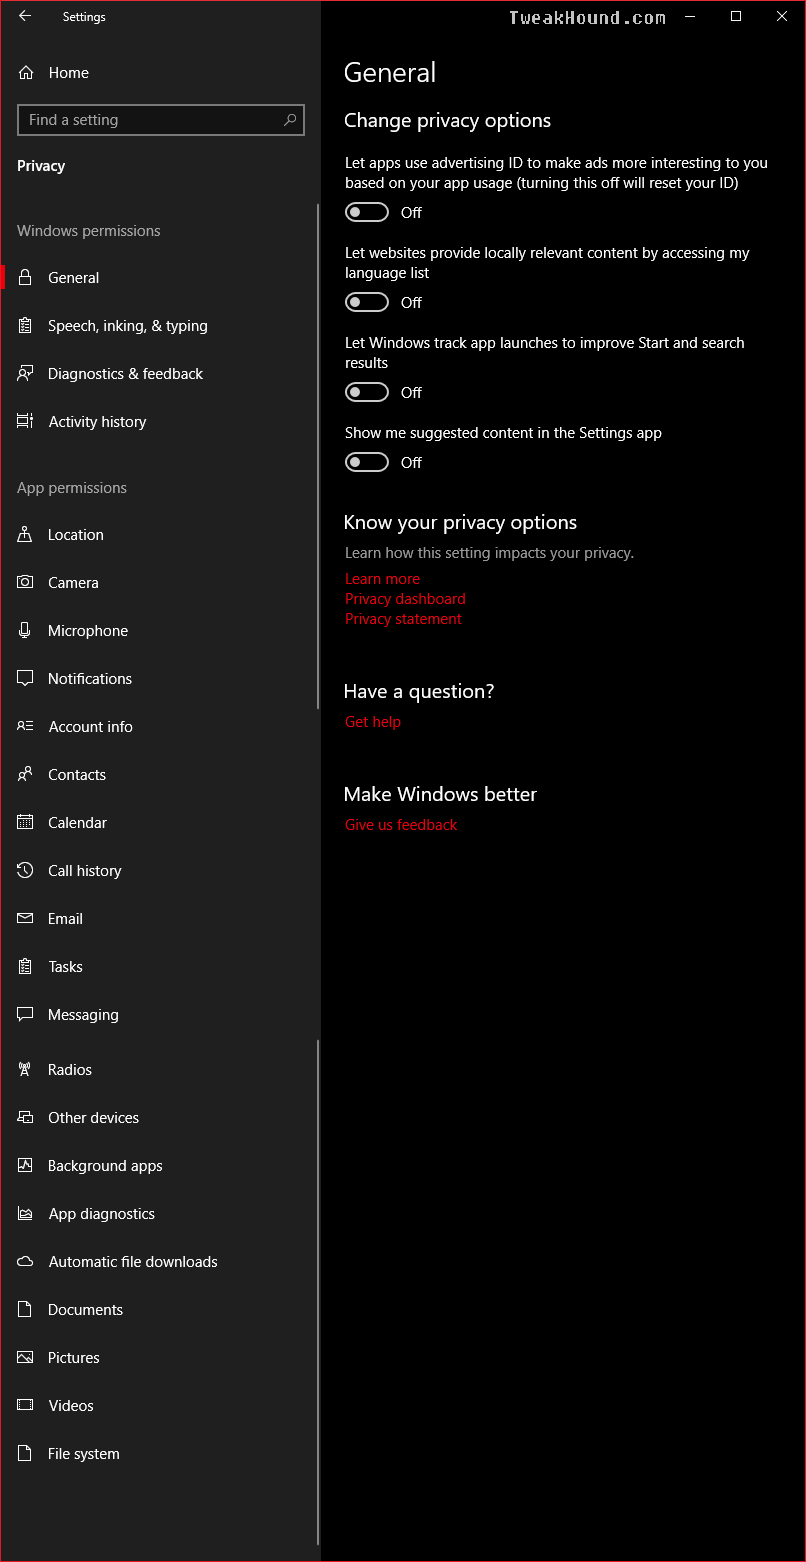
Task: Click the back arrow icon in Settings
Action: point(25,16)
